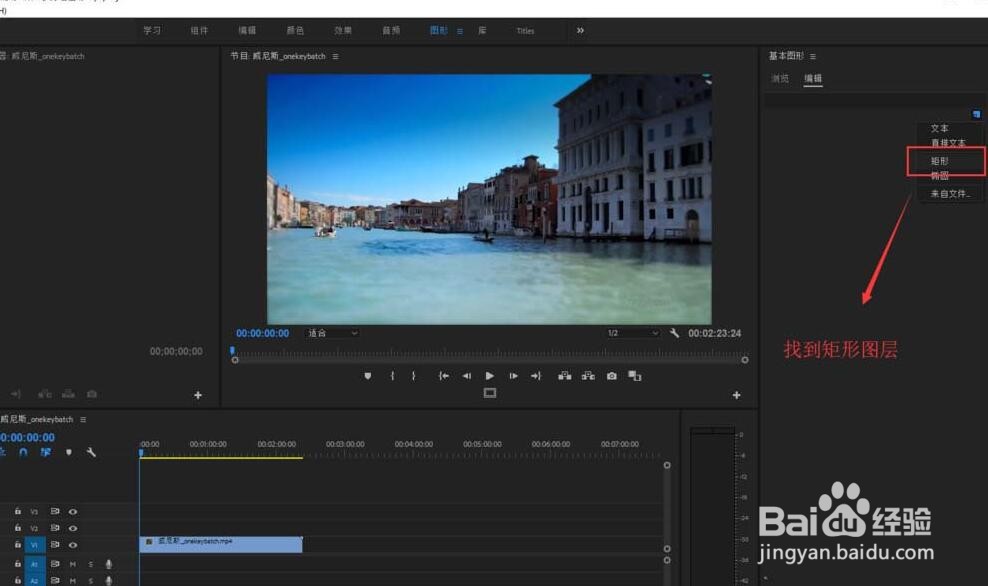The height and width of the screenshot is (586, 988).
Task: Go to In point in Program monitor
Action: pyautogui.click(x=444, y=376)
